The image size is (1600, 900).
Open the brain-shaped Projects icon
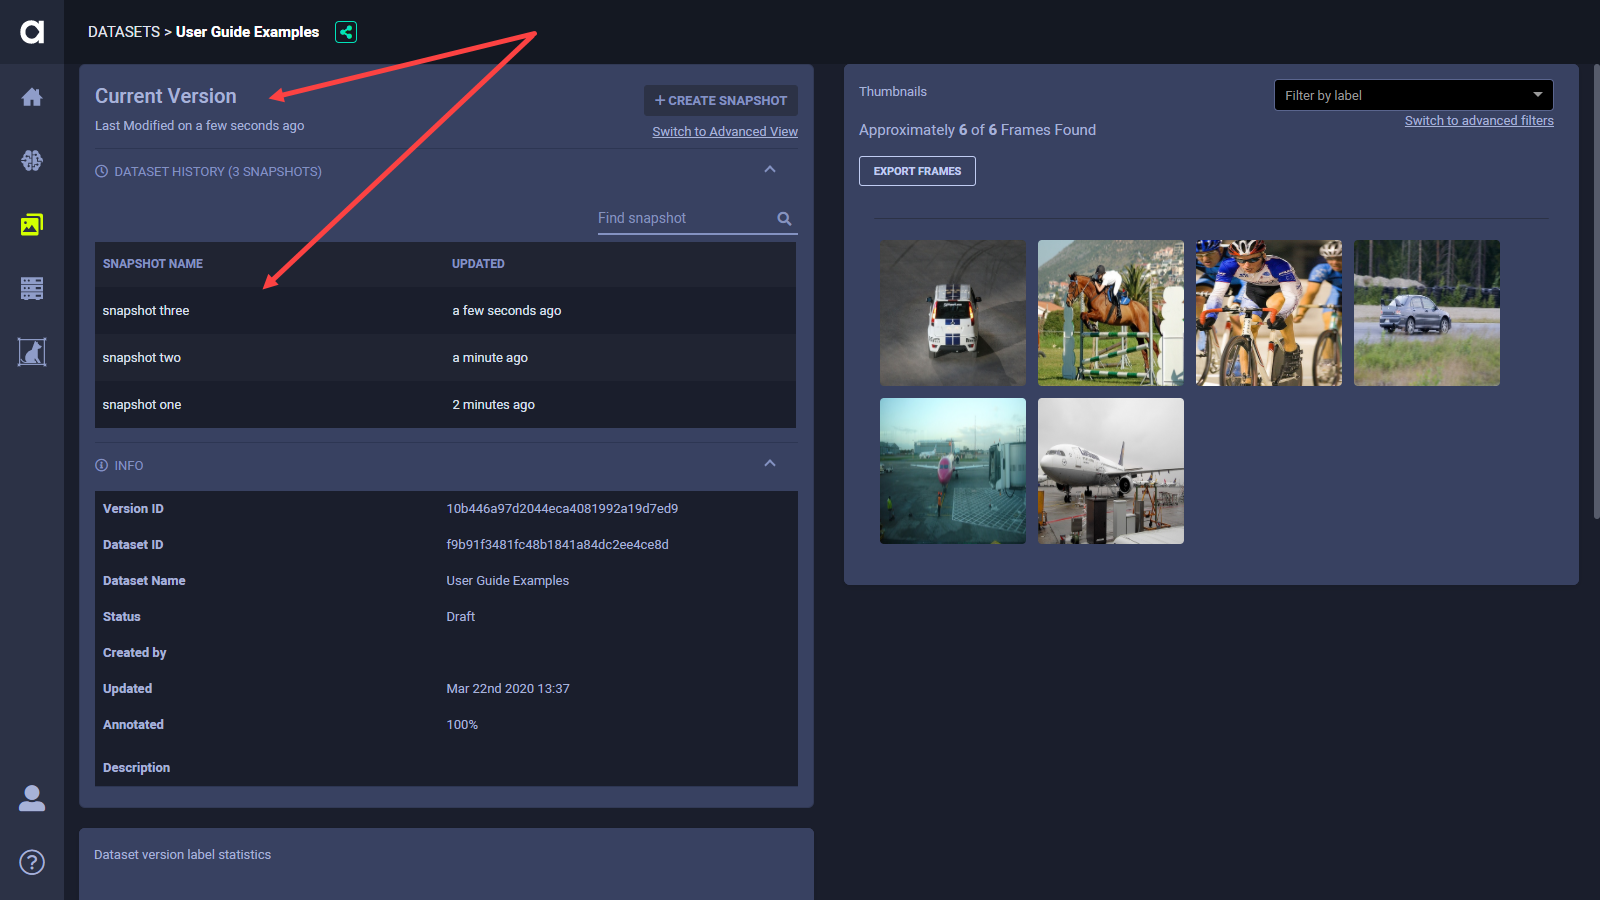32,160
